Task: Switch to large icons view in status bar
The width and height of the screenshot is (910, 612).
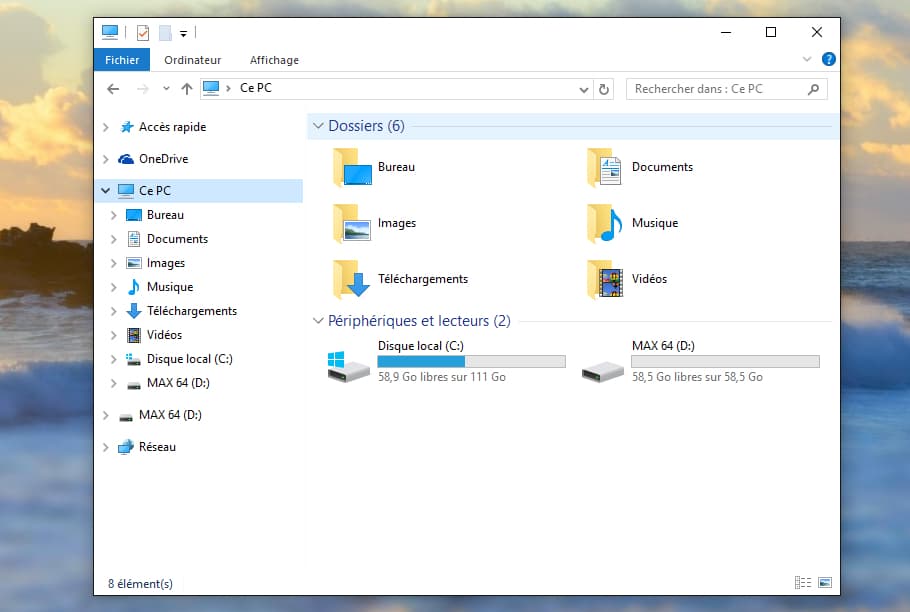Action: click(x=825, y=582)
